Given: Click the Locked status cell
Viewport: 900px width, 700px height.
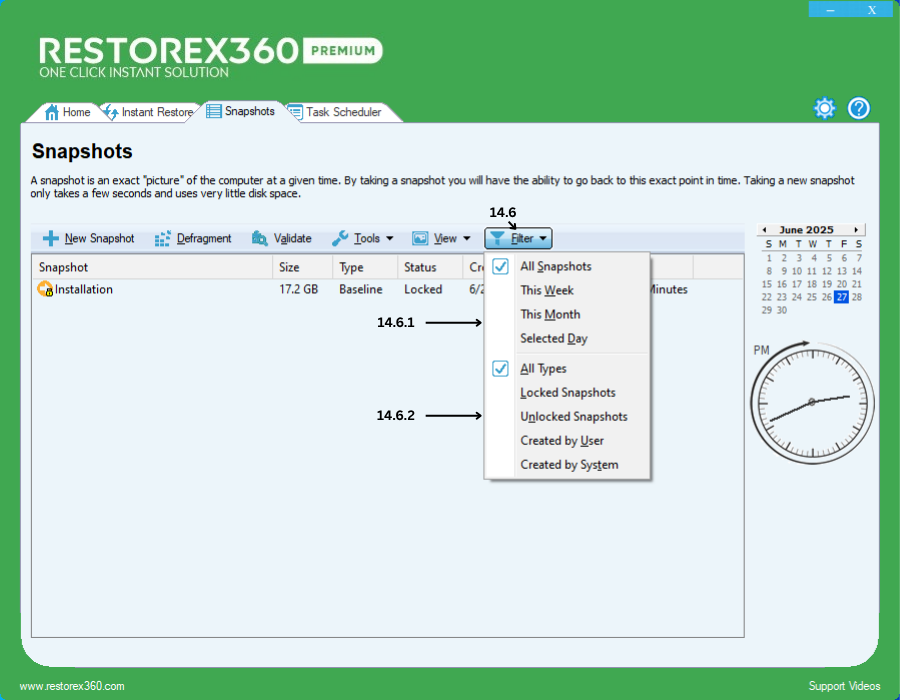Looking at the screenshot, I should [x=423, y=289].
